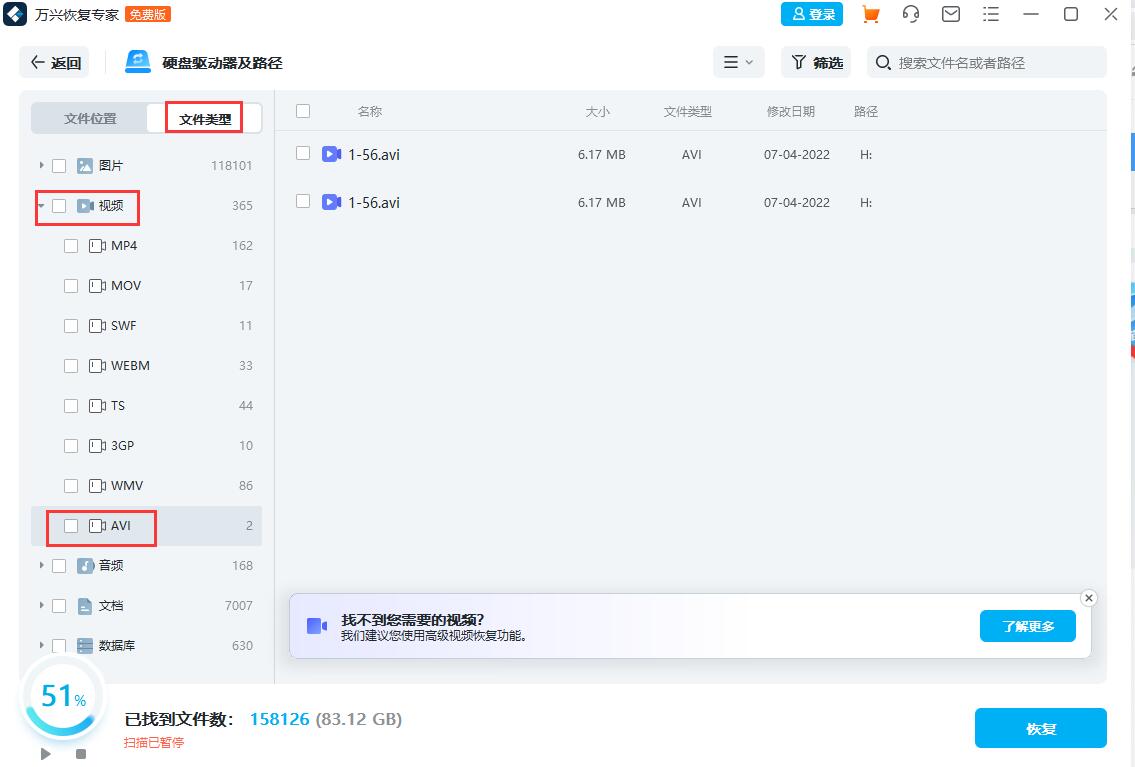Check the 视频 category checkbox
1135x767 pixels.
point(59,205)
